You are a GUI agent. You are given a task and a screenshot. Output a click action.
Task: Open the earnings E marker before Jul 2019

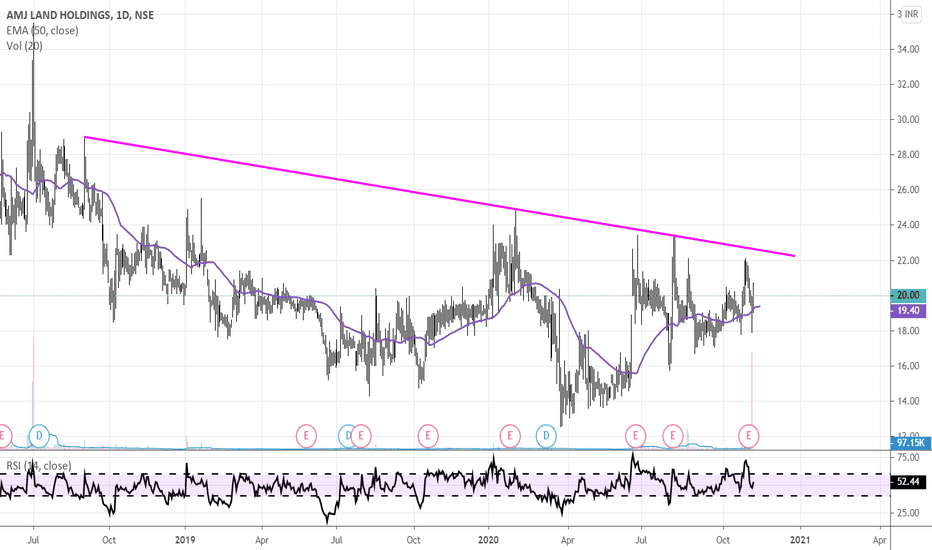306,436
